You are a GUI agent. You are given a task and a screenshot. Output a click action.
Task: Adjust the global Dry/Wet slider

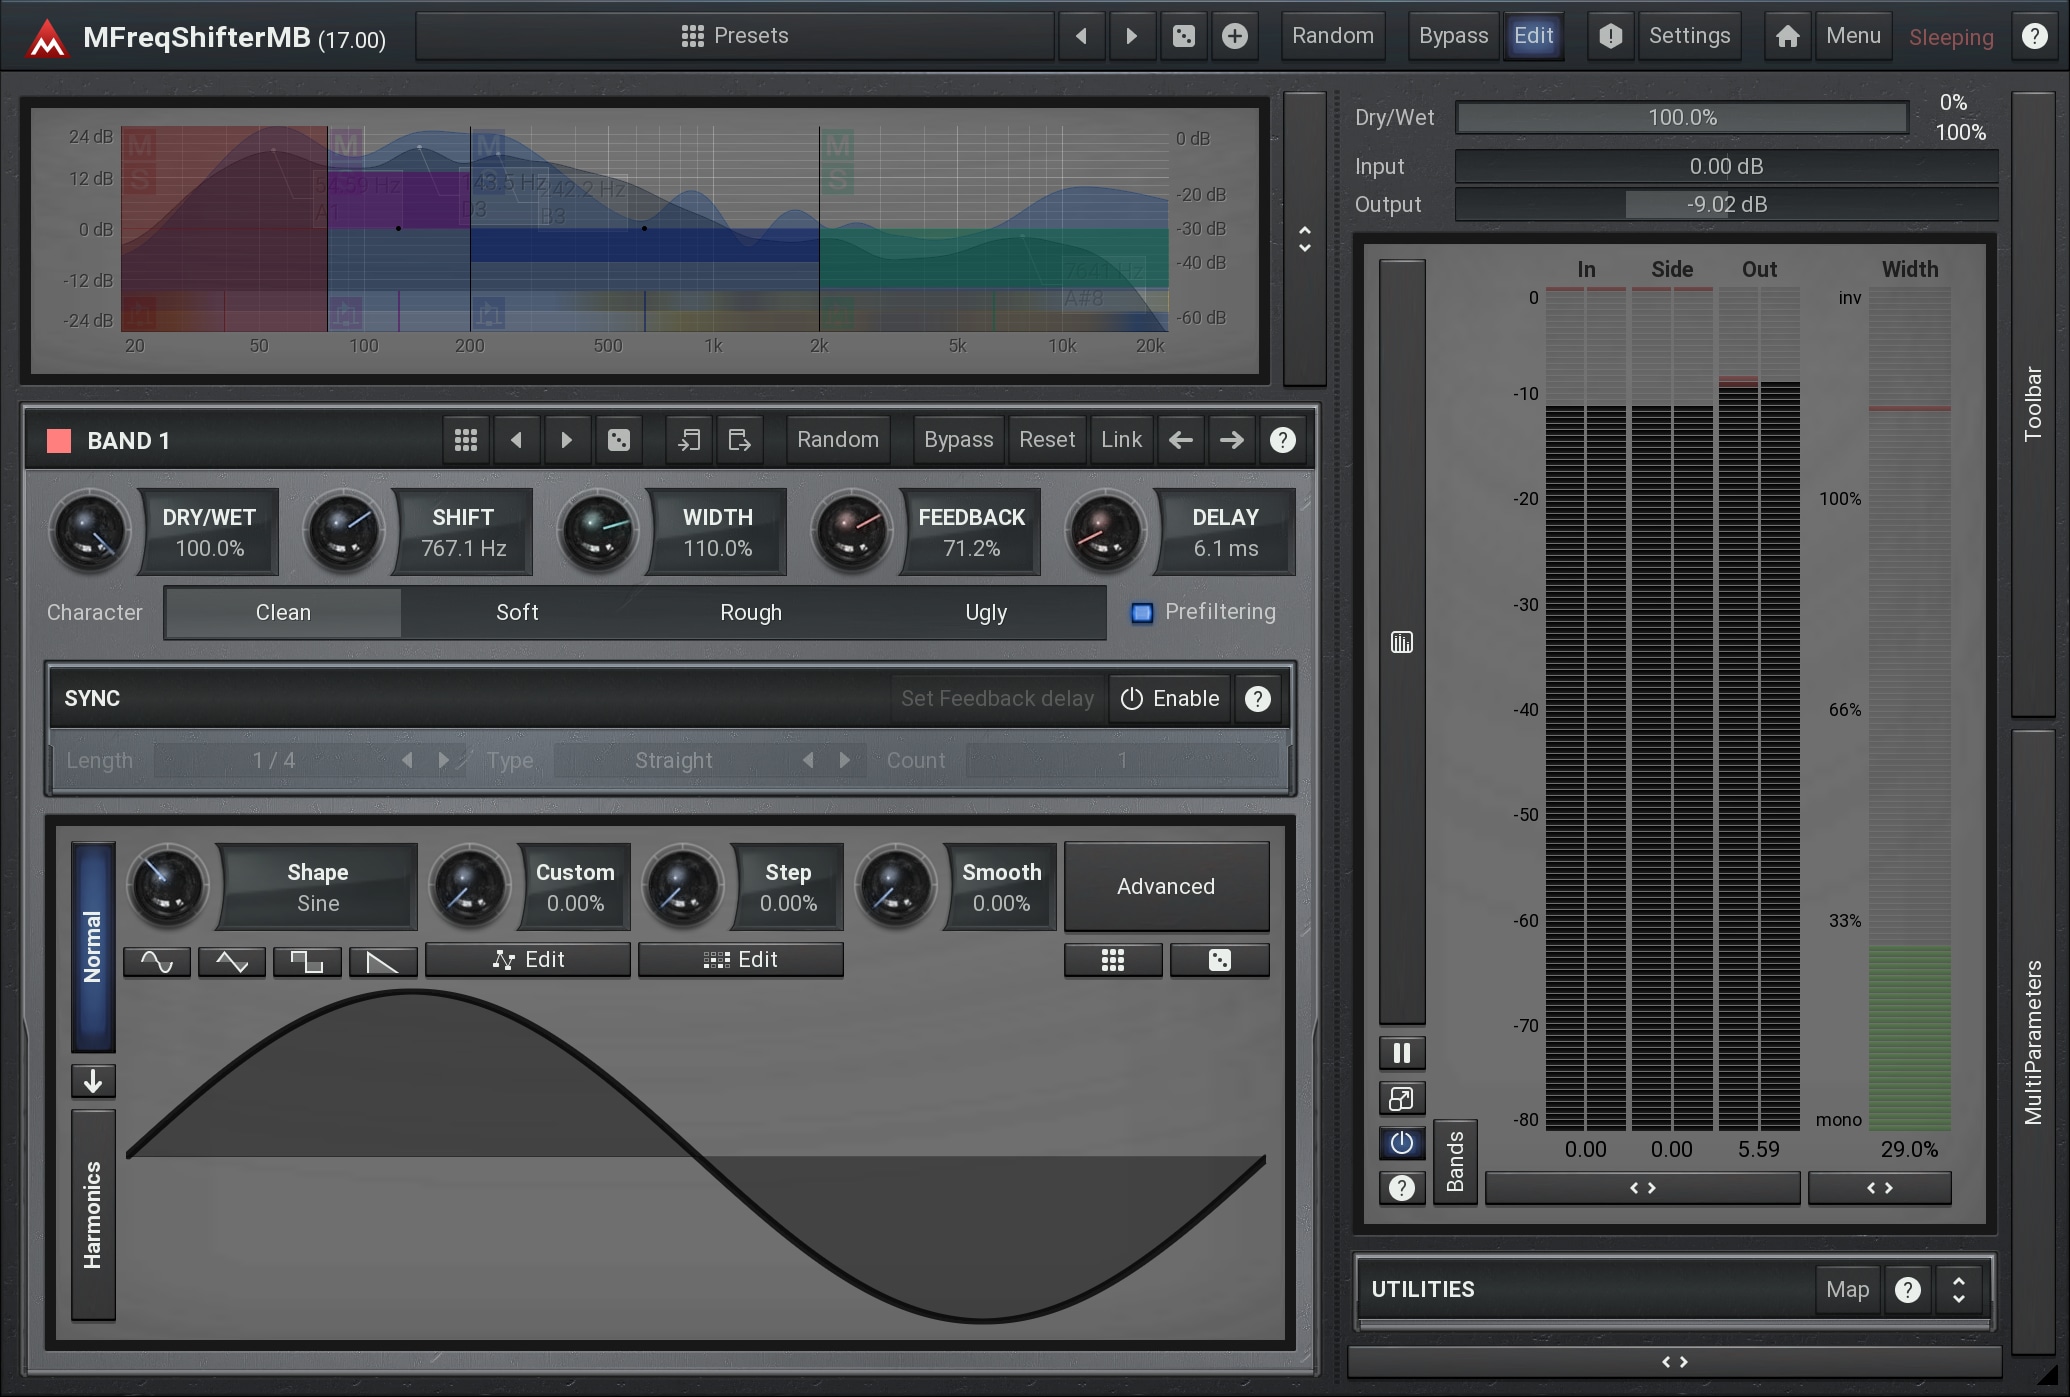tap(1682, 117)
